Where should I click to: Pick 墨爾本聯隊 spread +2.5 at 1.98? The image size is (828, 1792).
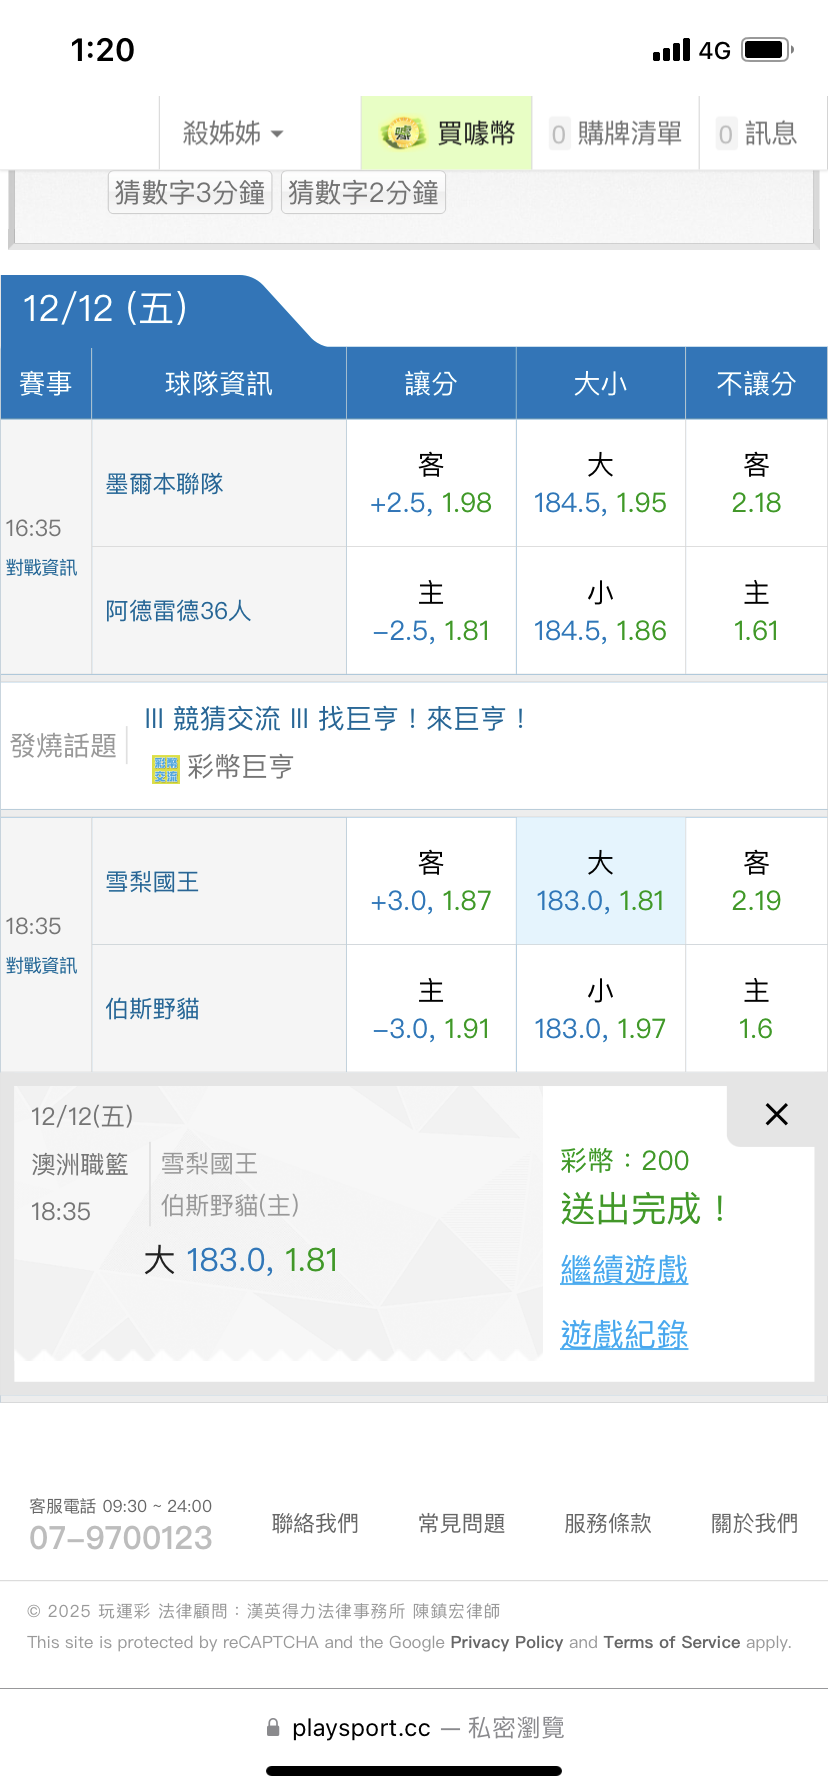click(431, 484)
